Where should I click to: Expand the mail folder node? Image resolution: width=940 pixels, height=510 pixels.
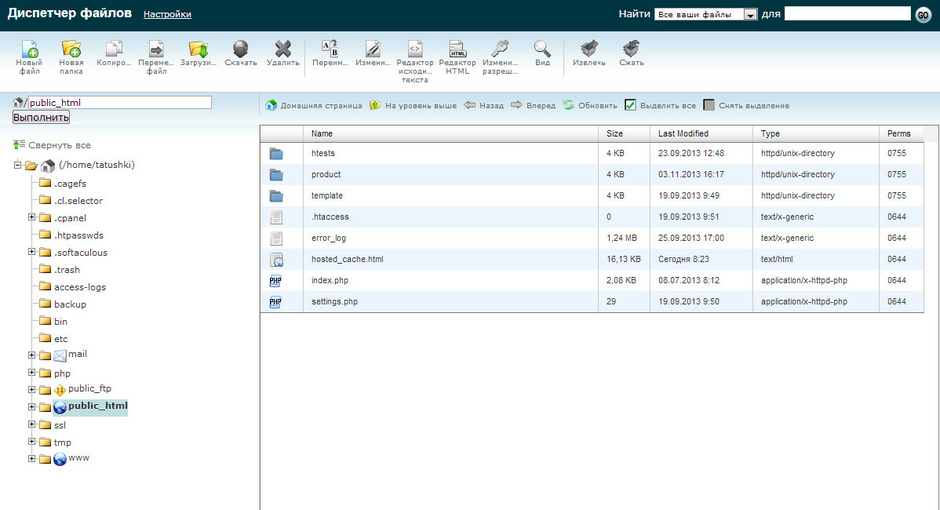(32, 355)
